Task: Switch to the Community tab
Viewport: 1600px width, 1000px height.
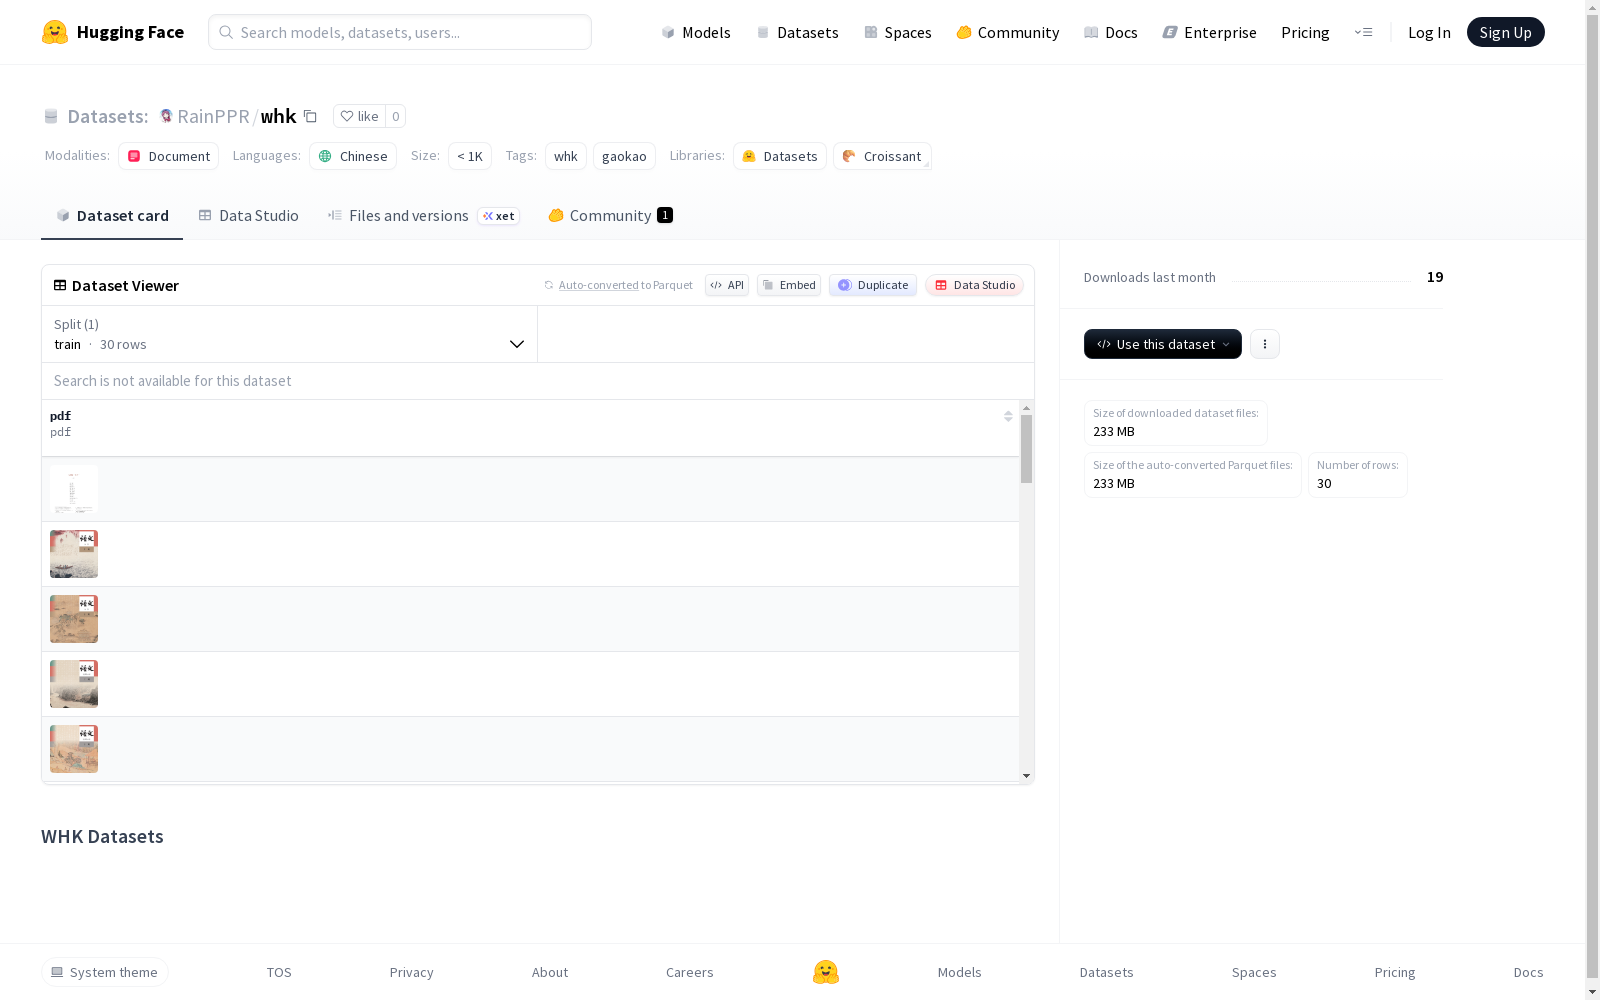Action: tap(610, 215)
